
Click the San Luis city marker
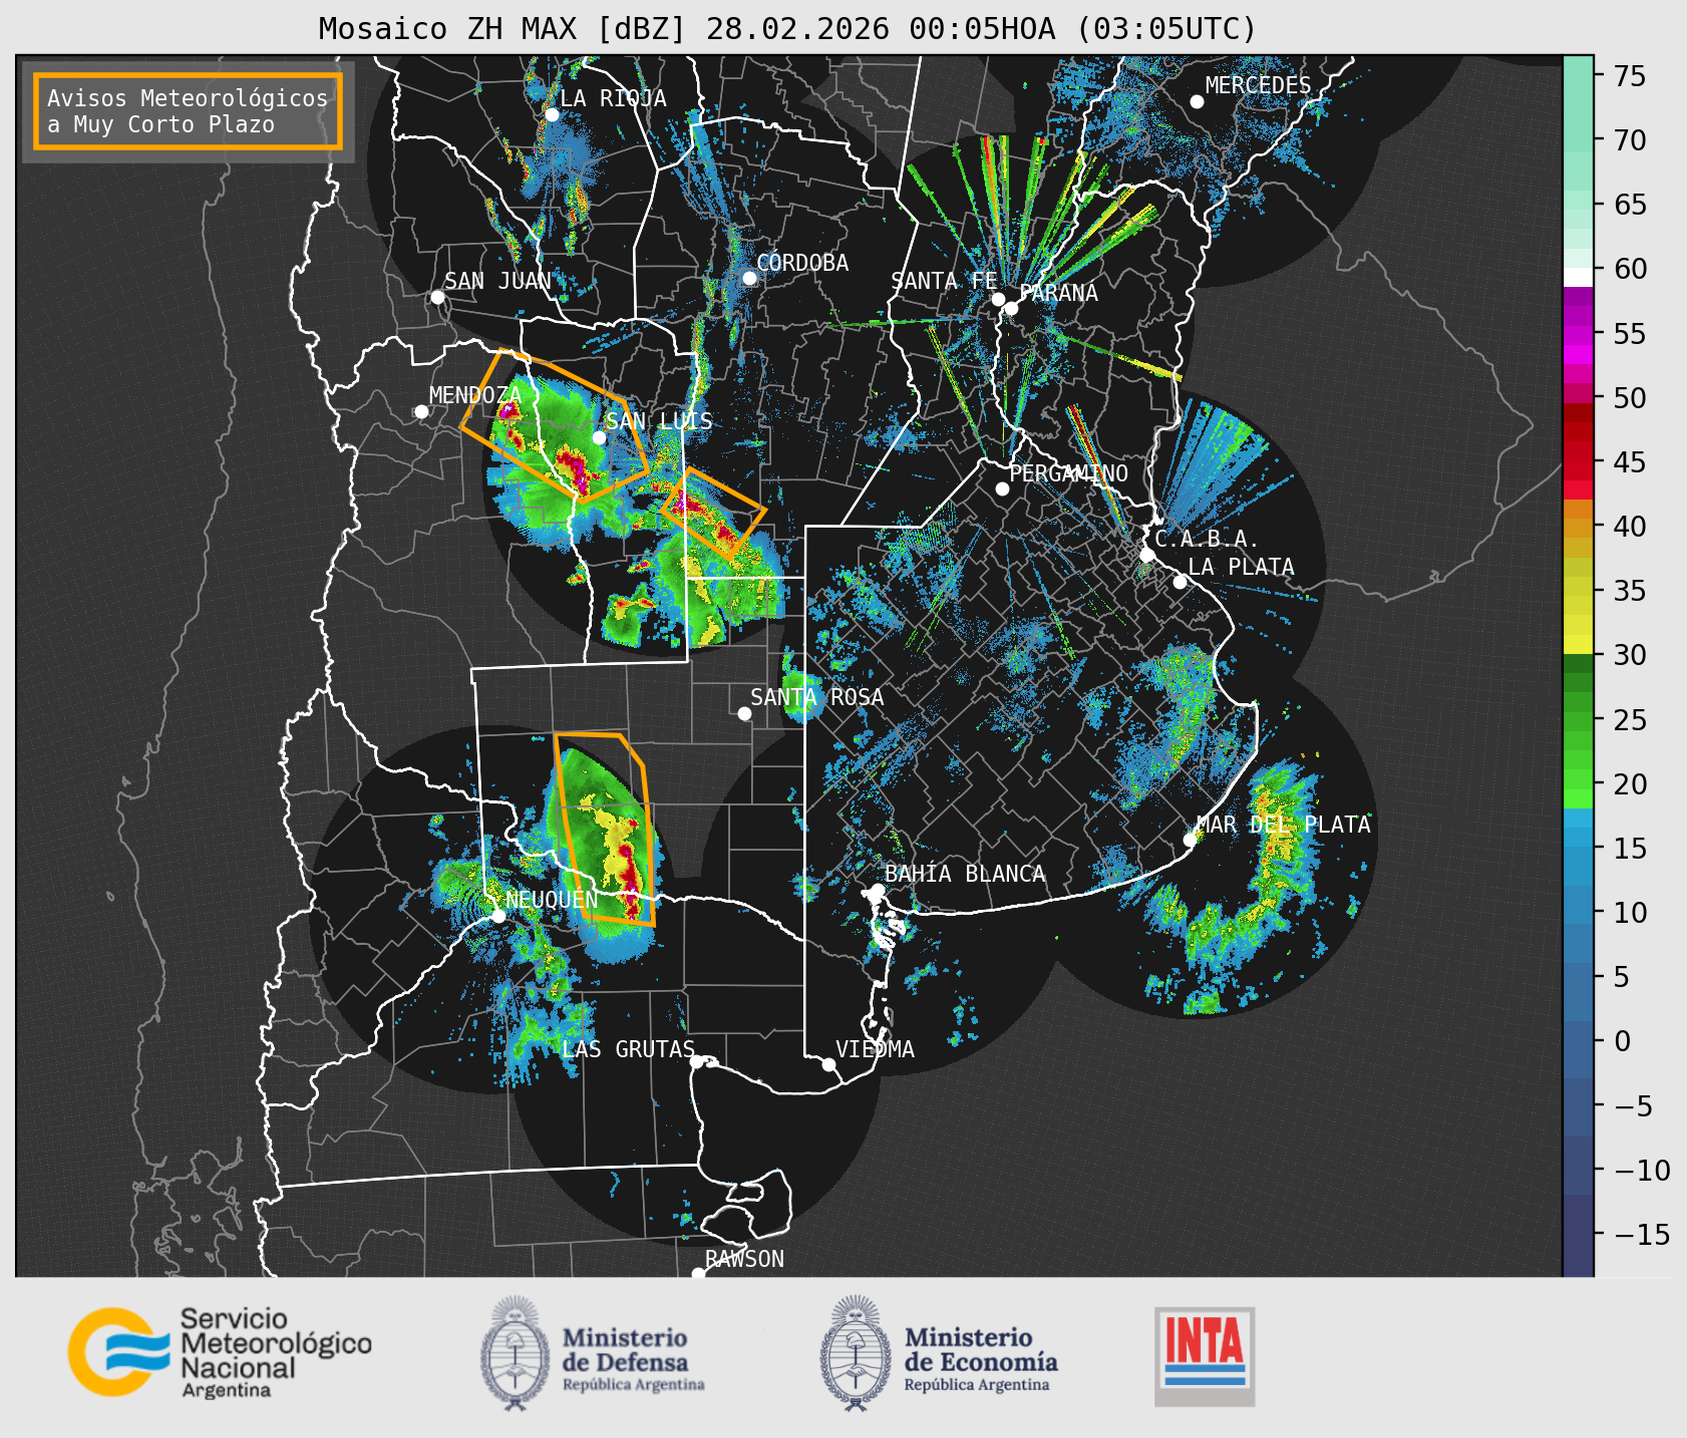[x=599, y=437]
